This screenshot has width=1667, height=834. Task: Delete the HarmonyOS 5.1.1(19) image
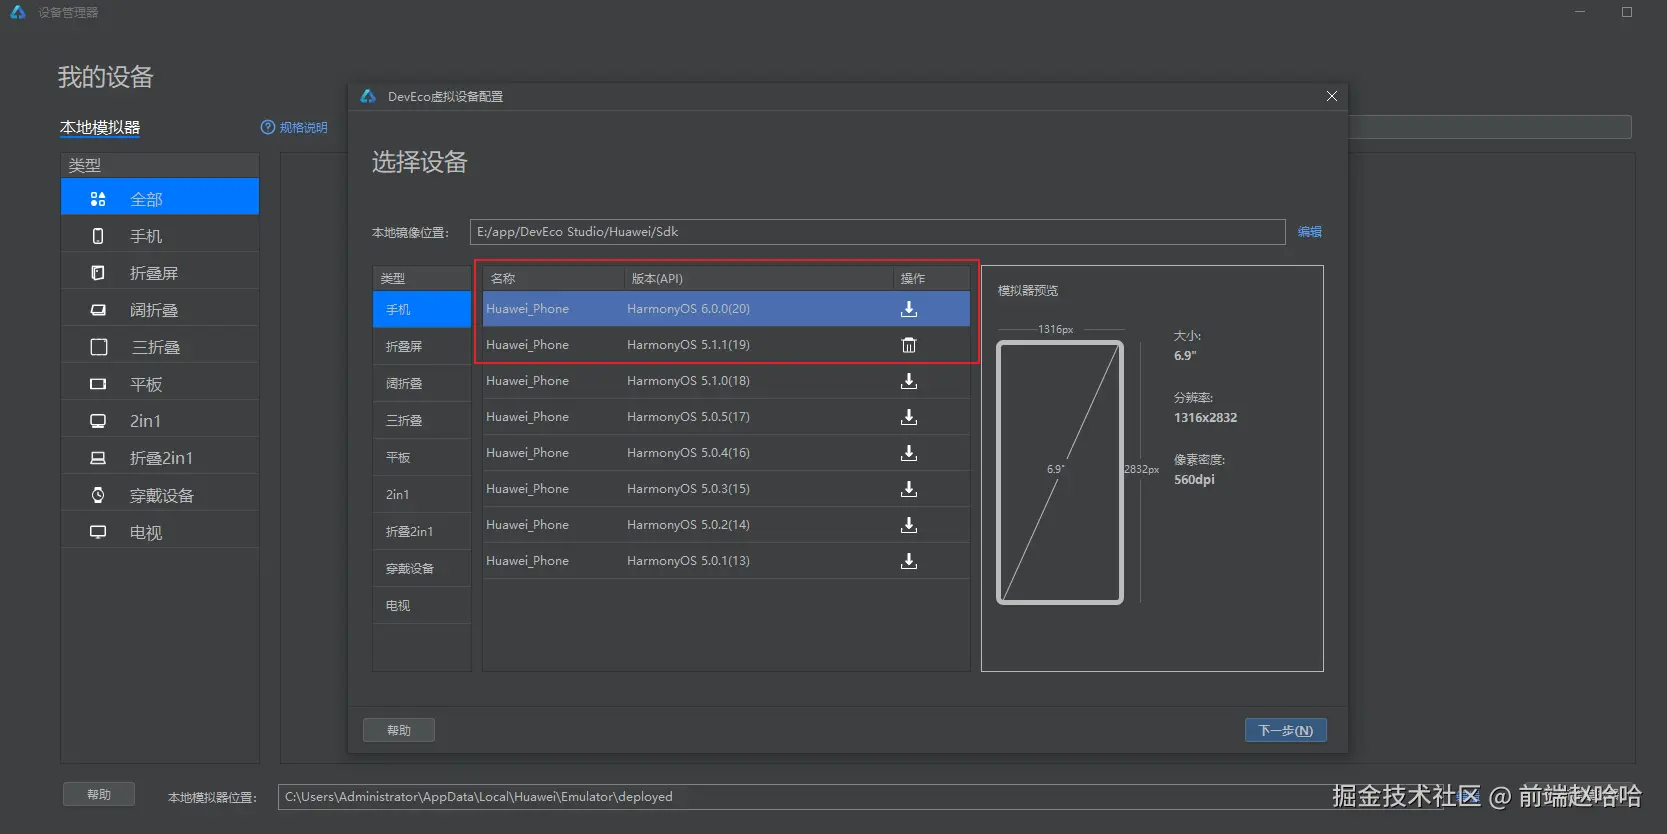[909, 345]
